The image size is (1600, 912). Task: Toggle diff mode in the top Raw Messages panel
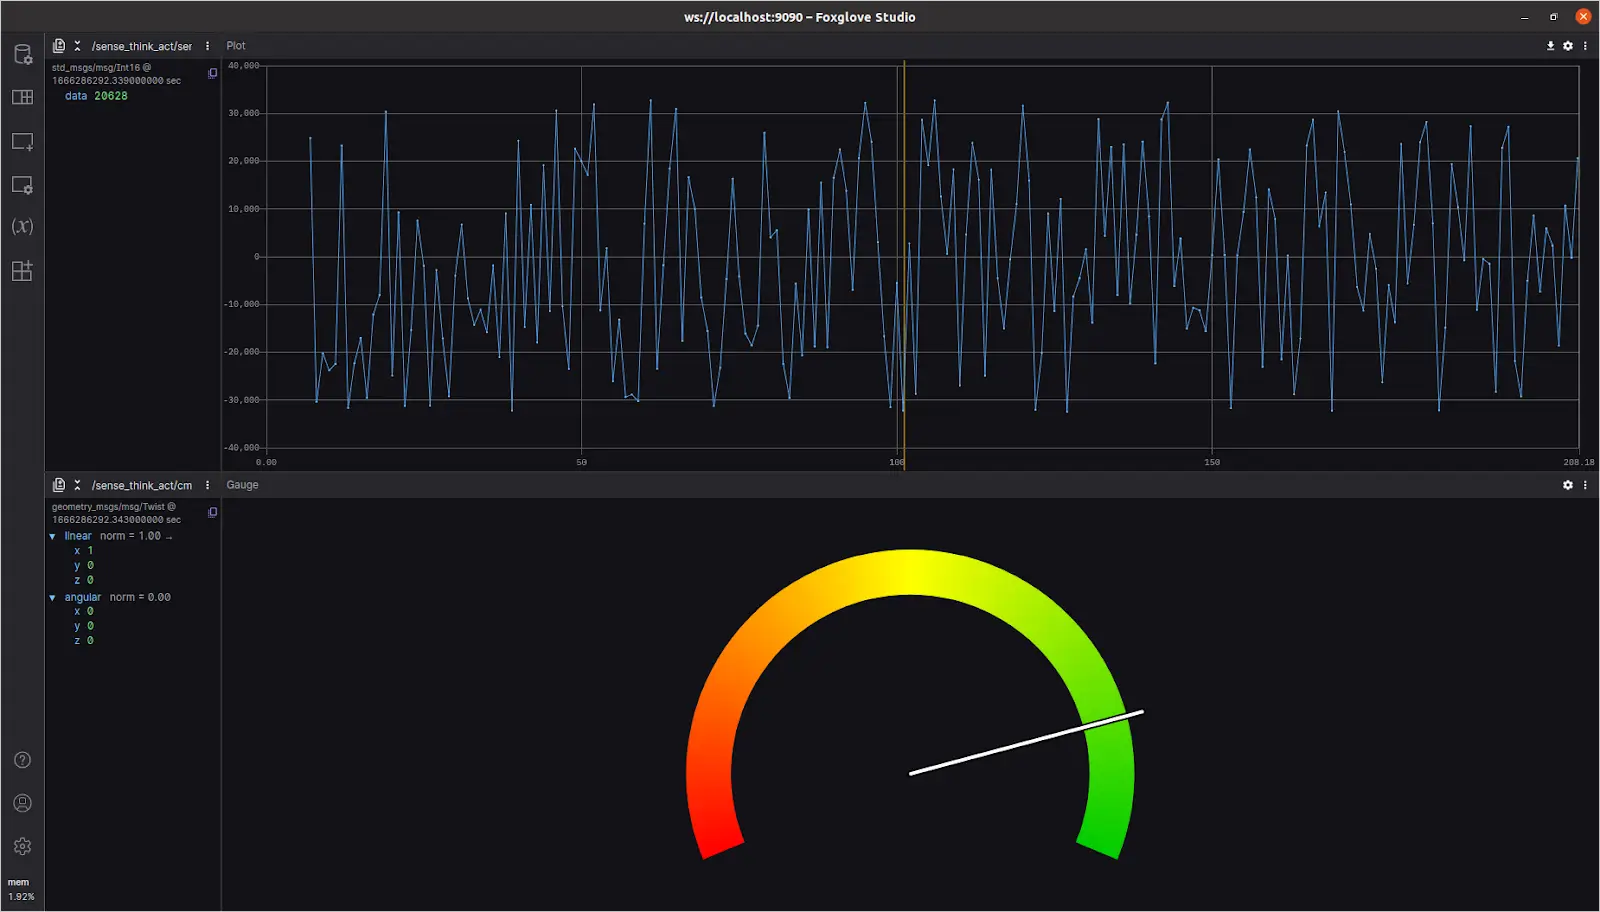[x=59, y=46]
